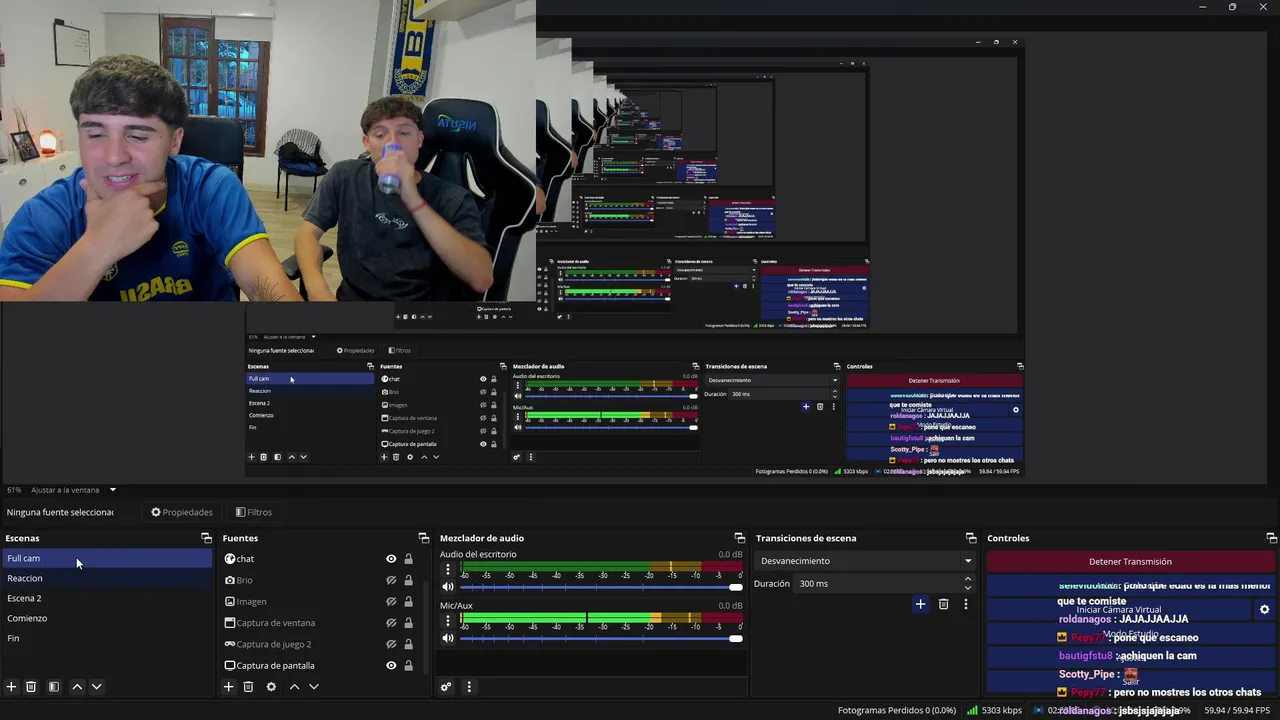The image size is (1280, 720).
Task: Open options dots for Mic/Aux
Action: pos(448,620)
